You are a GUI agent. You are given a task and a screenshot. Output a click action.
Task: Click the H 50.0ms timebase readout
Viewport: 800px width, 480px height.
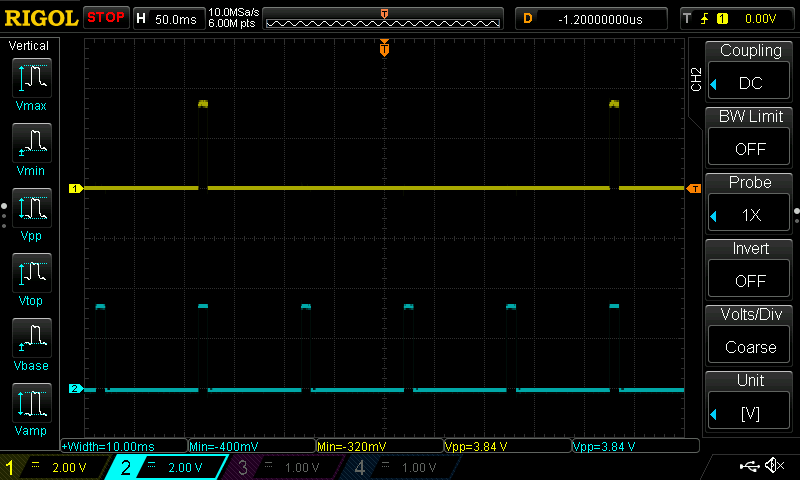click(169, 19)
